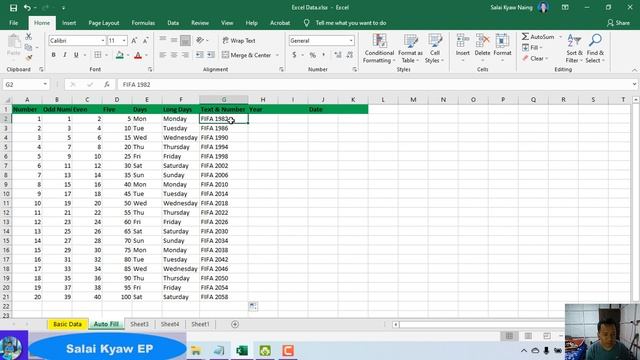Screen dimensions: 640x360
Task: Click the Format Painter brush
Action: tap(28, 58)
